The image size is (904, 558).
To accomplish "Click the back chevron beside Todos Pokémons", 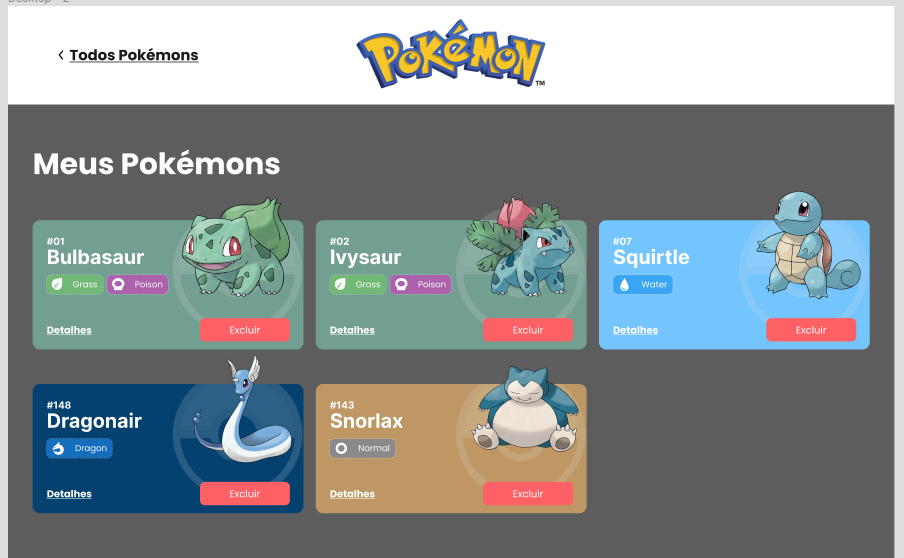I will (61, 55).
